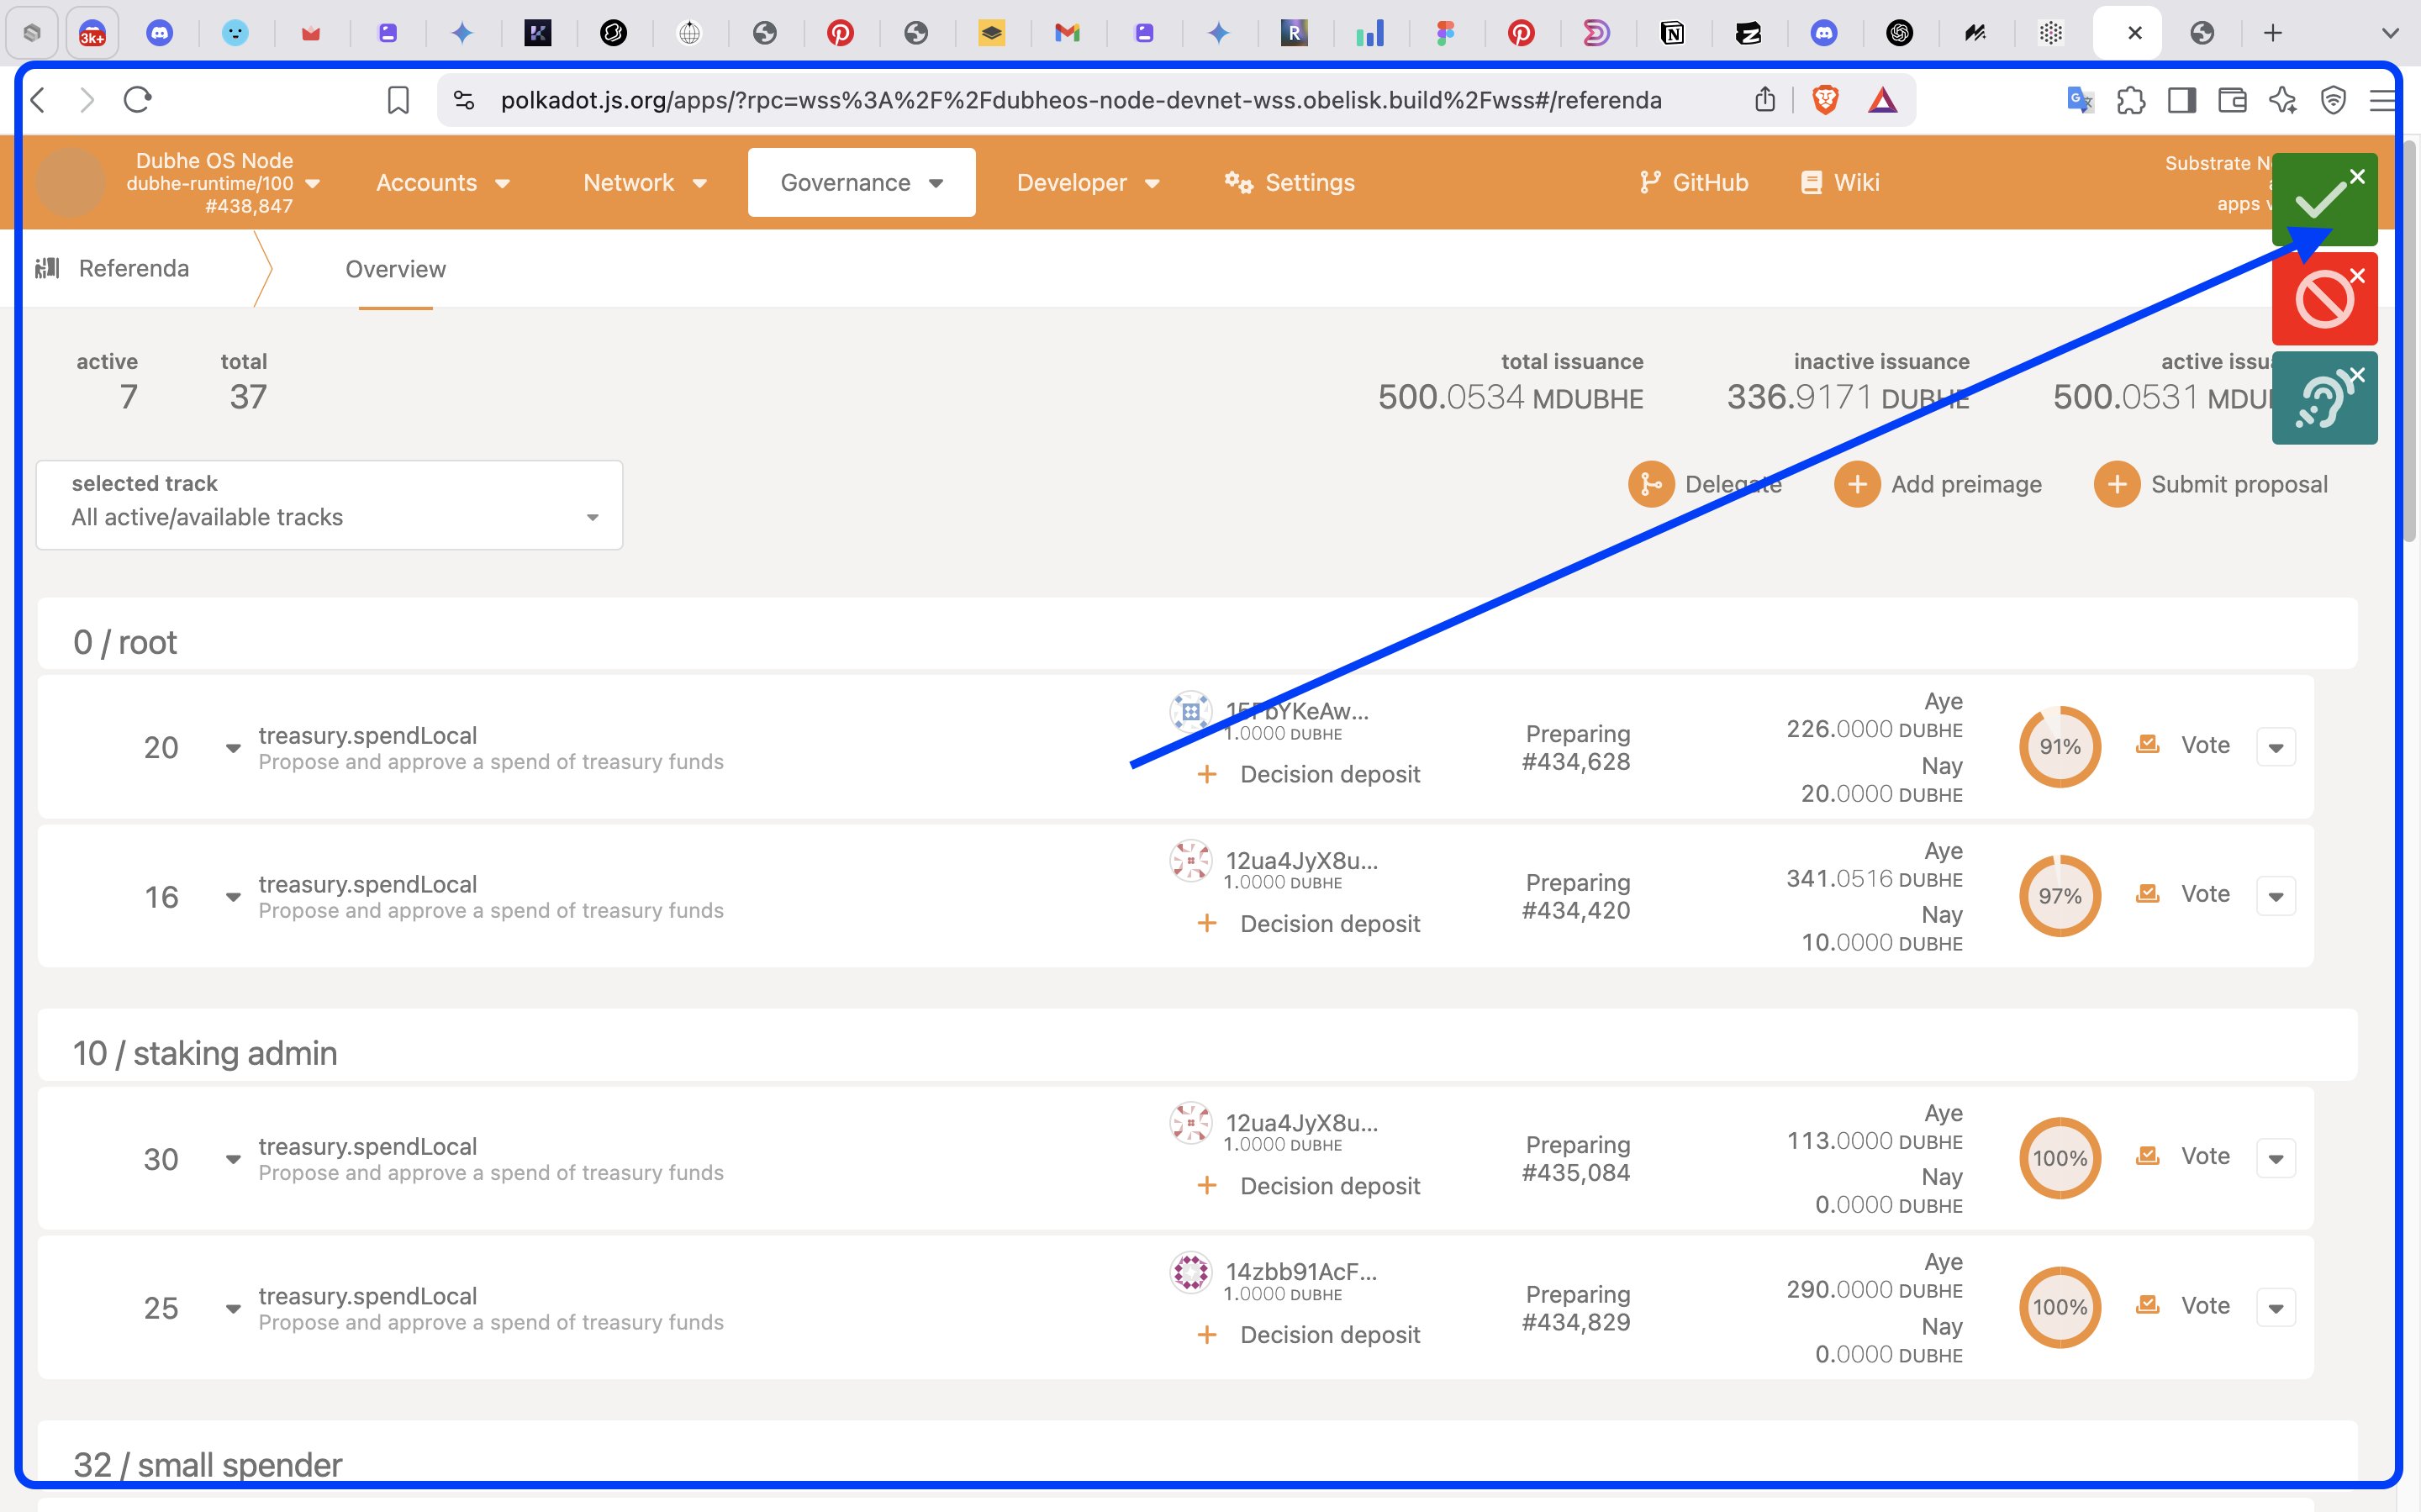
Task: Expand details of referendum 25
Action: point(233,1309)
